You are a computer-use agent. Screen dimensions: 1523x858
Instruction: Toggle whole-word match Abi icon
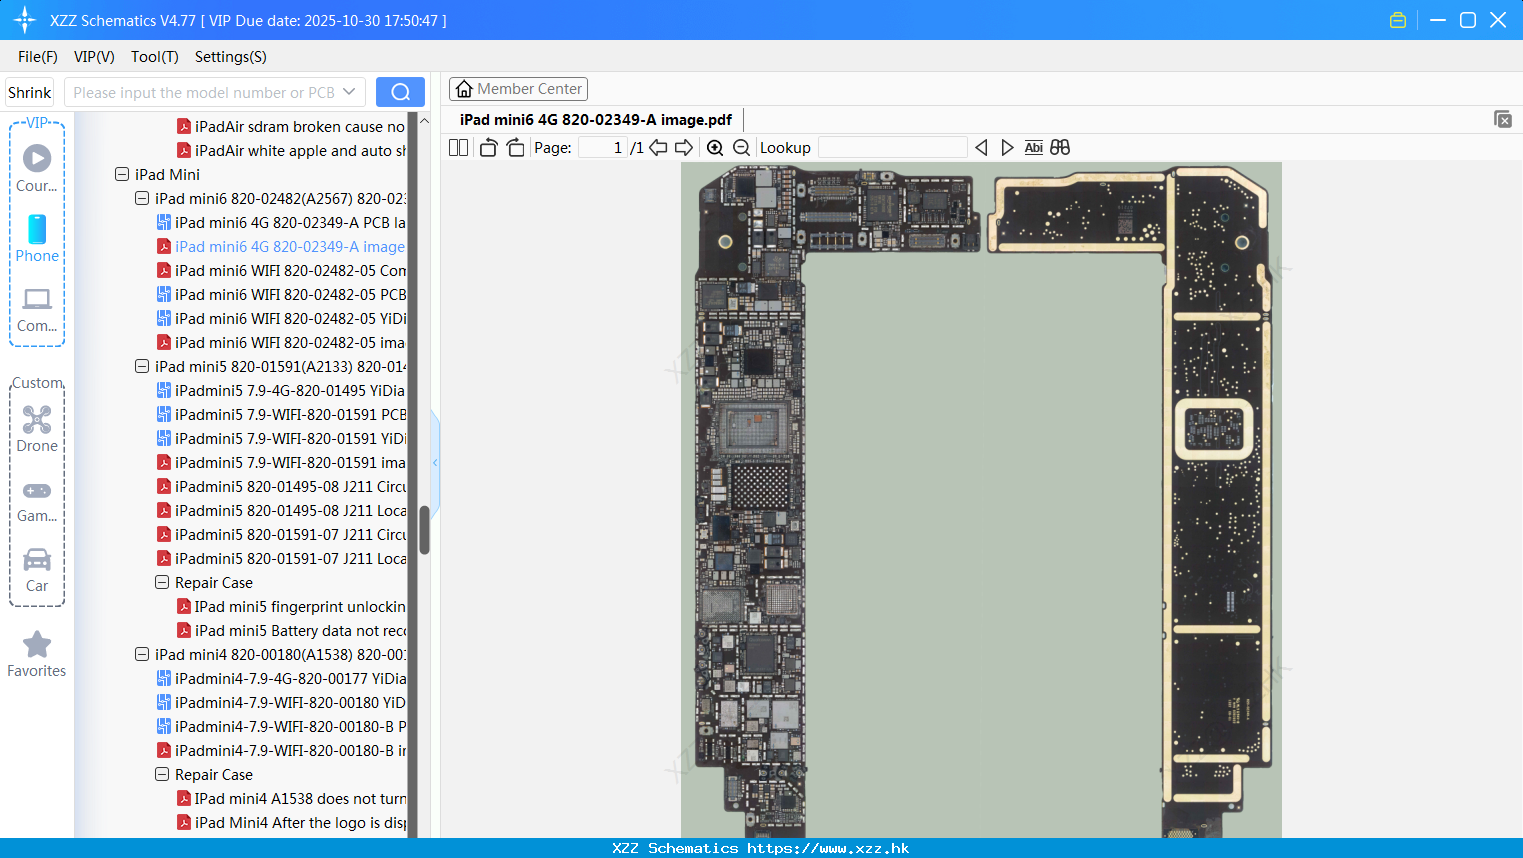pyautogui.click(x=1034, y=147)
